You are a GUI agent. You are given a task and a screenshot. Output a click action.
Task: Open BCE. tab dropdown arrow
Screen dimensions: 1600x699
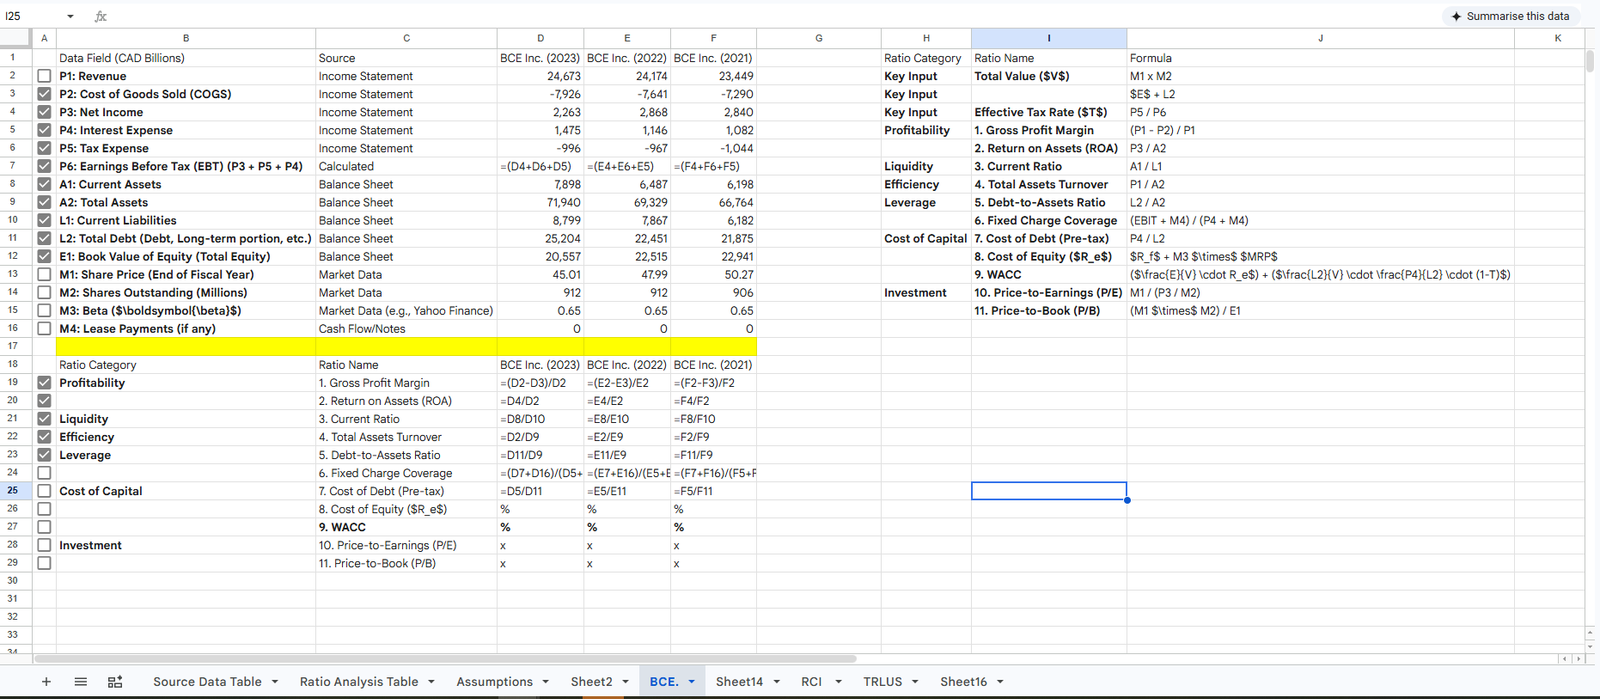(691, 682)
